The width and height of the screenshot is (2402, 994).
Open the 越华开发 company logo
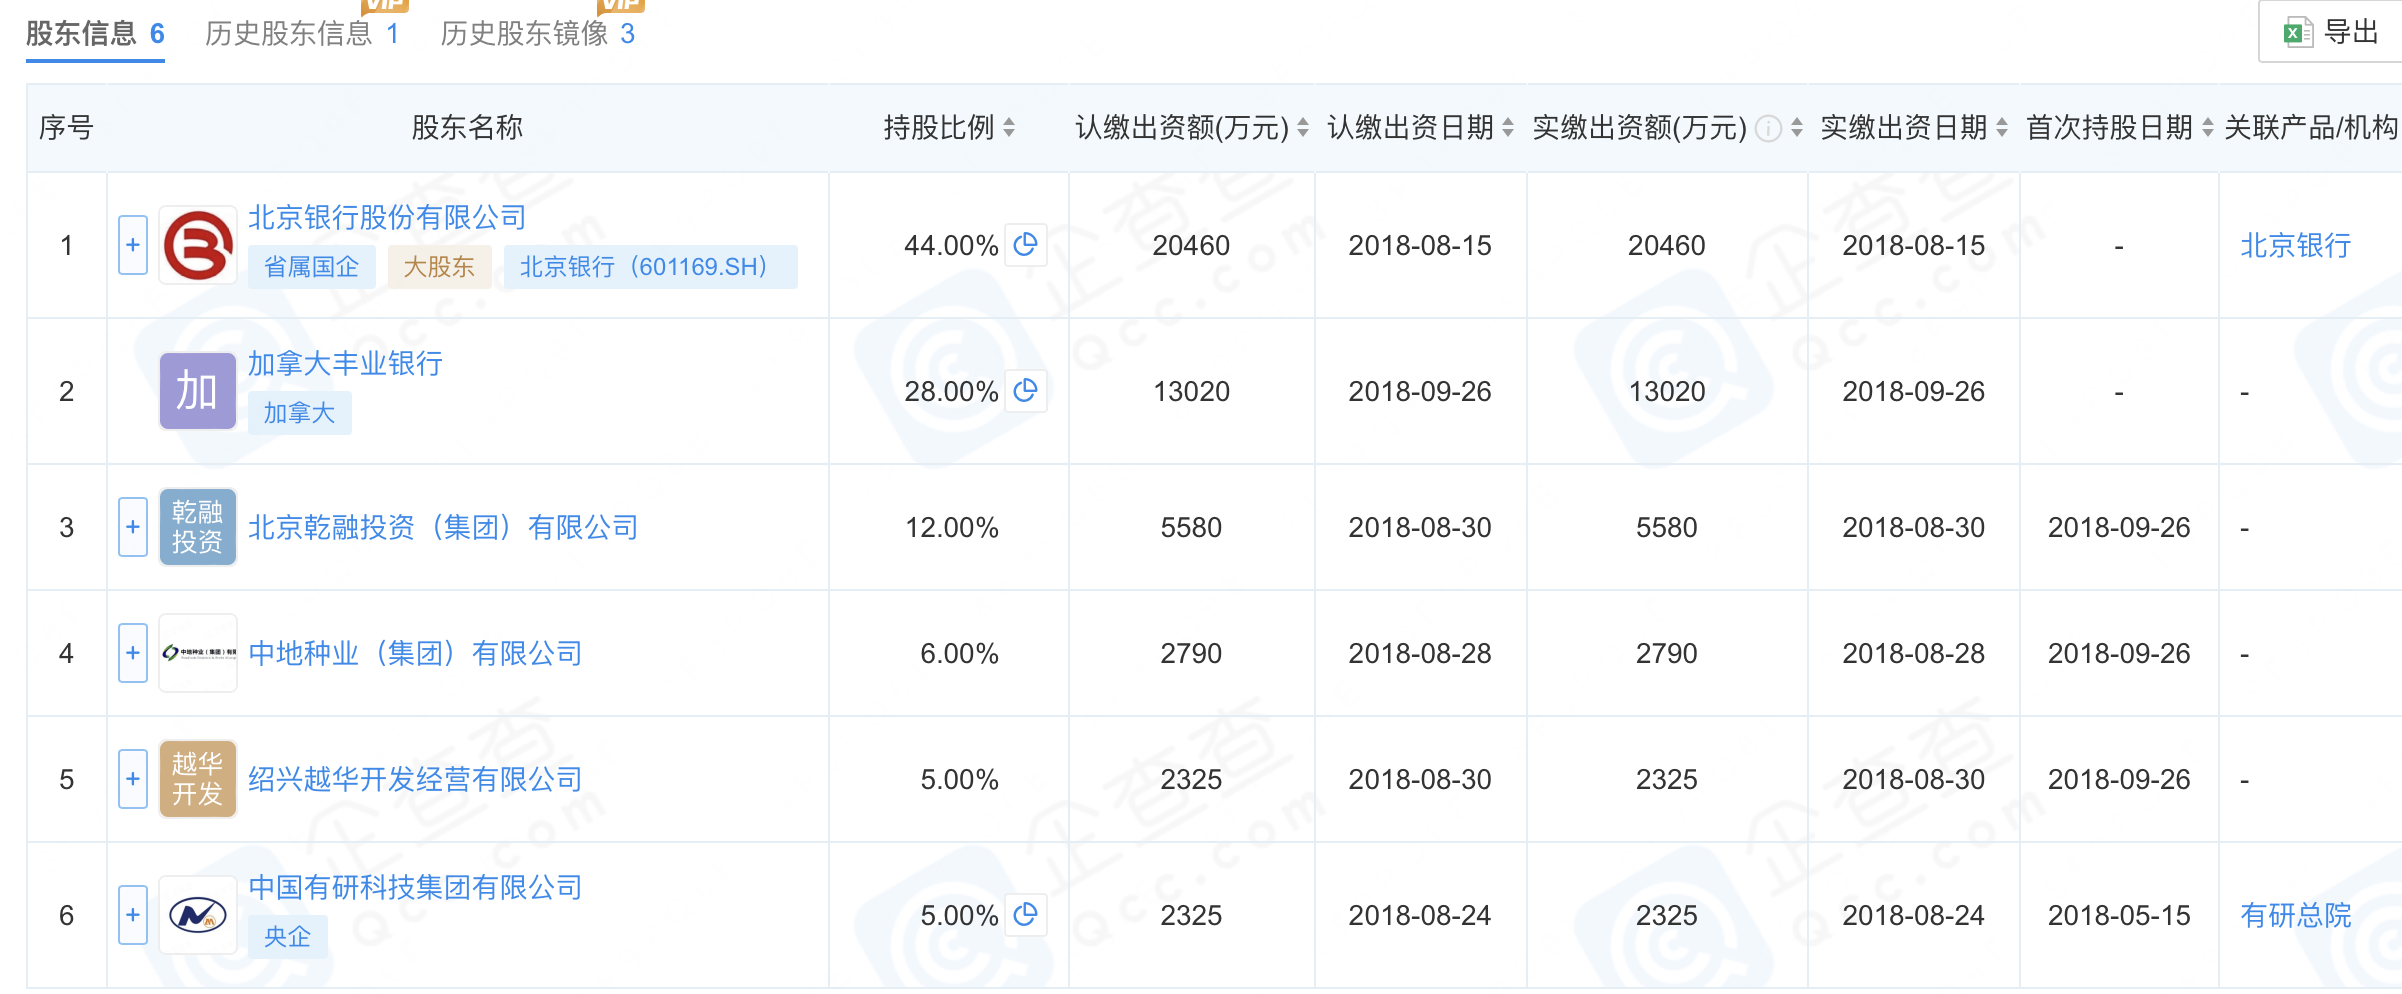pyautogui.click(x=198, y=779)
